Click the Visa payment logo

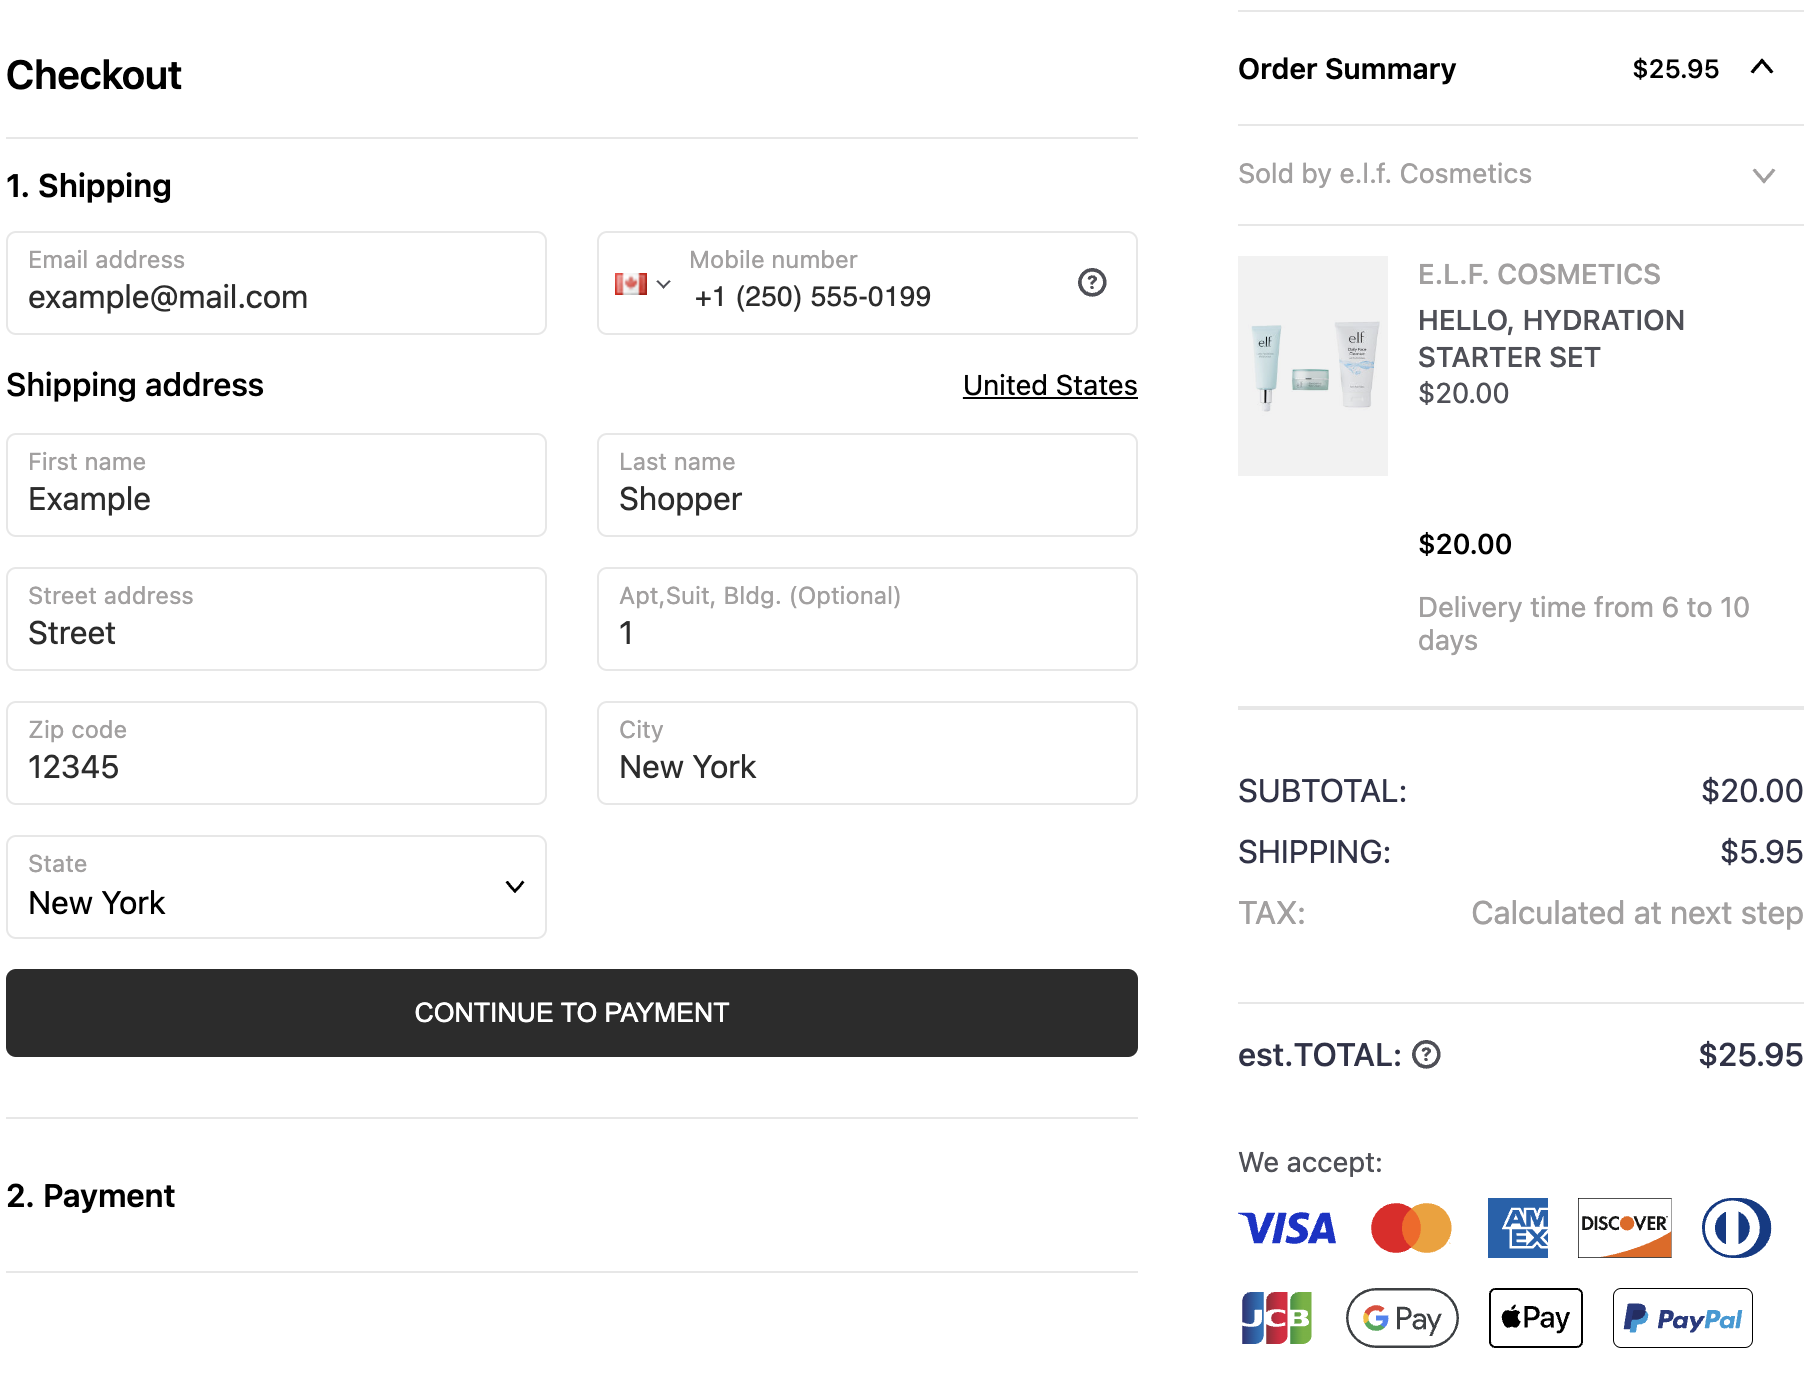[1288, 1228]
